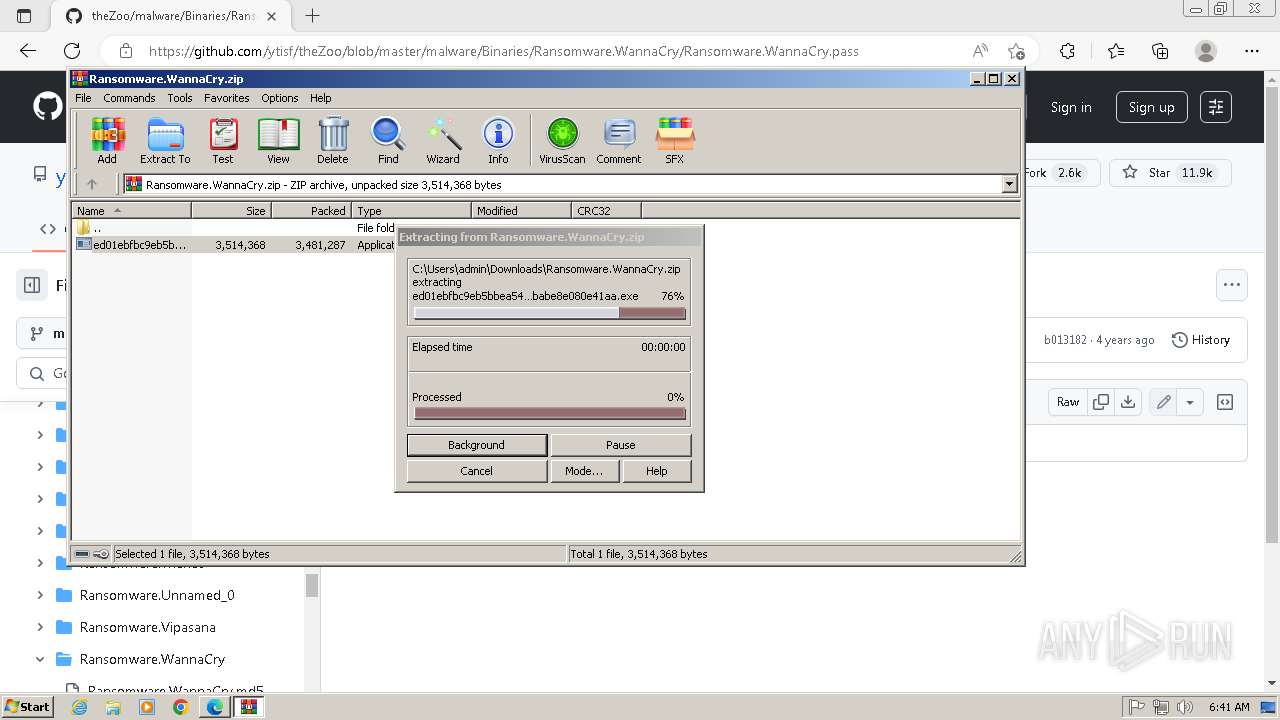
Task: Open the Edge extensions puzzle icon
Action: pyautogui.click(x=1067, y=51)
